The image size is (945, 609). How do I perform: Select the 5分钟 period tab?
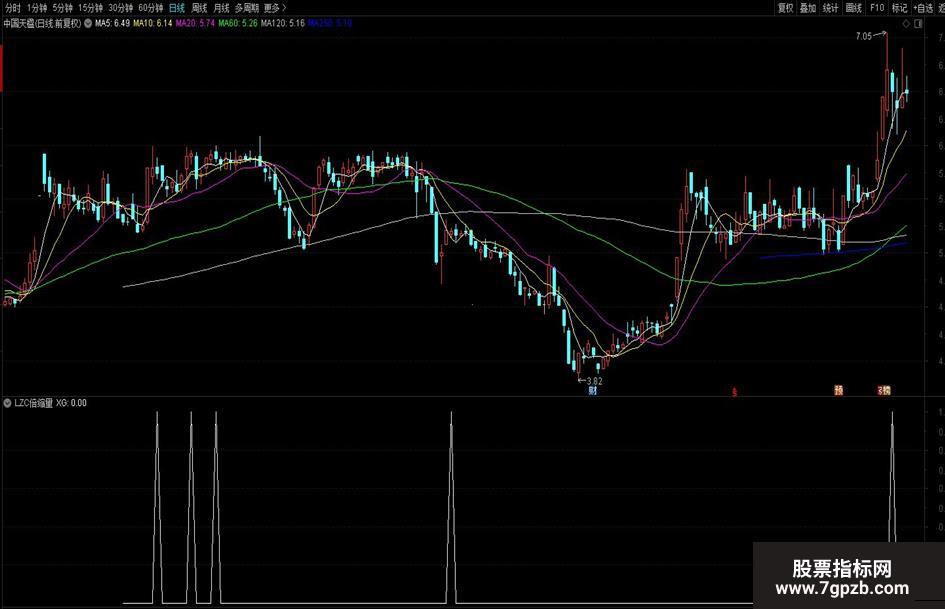click(62, 8)
